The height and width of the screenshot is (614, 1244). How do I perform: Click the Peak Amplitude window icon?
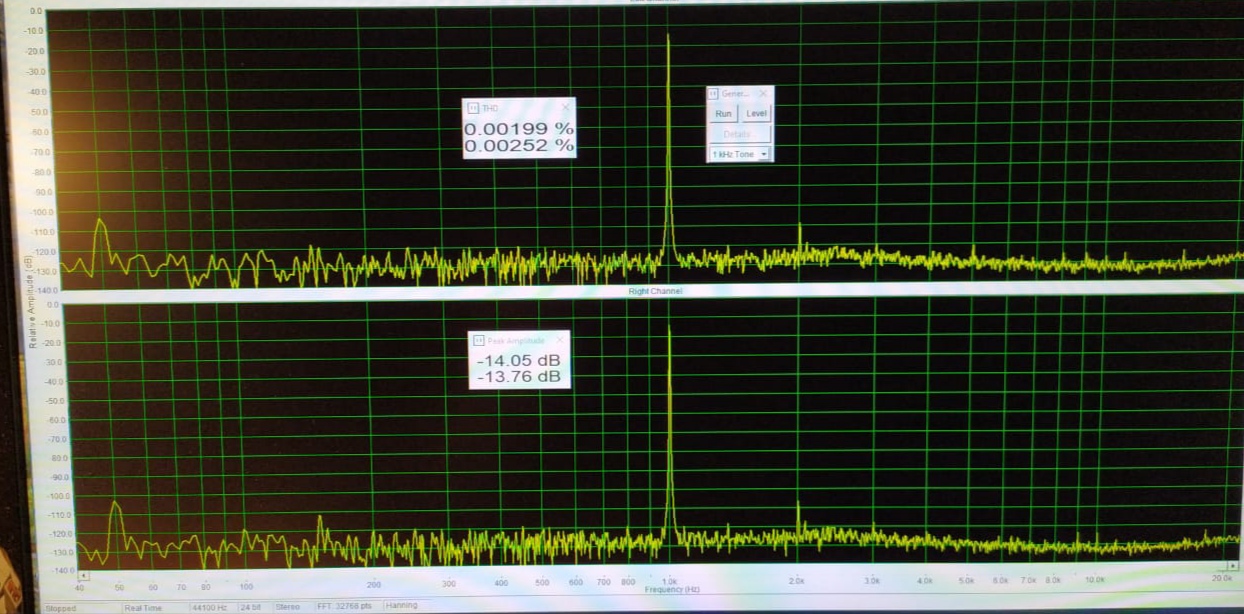[479, 340]
